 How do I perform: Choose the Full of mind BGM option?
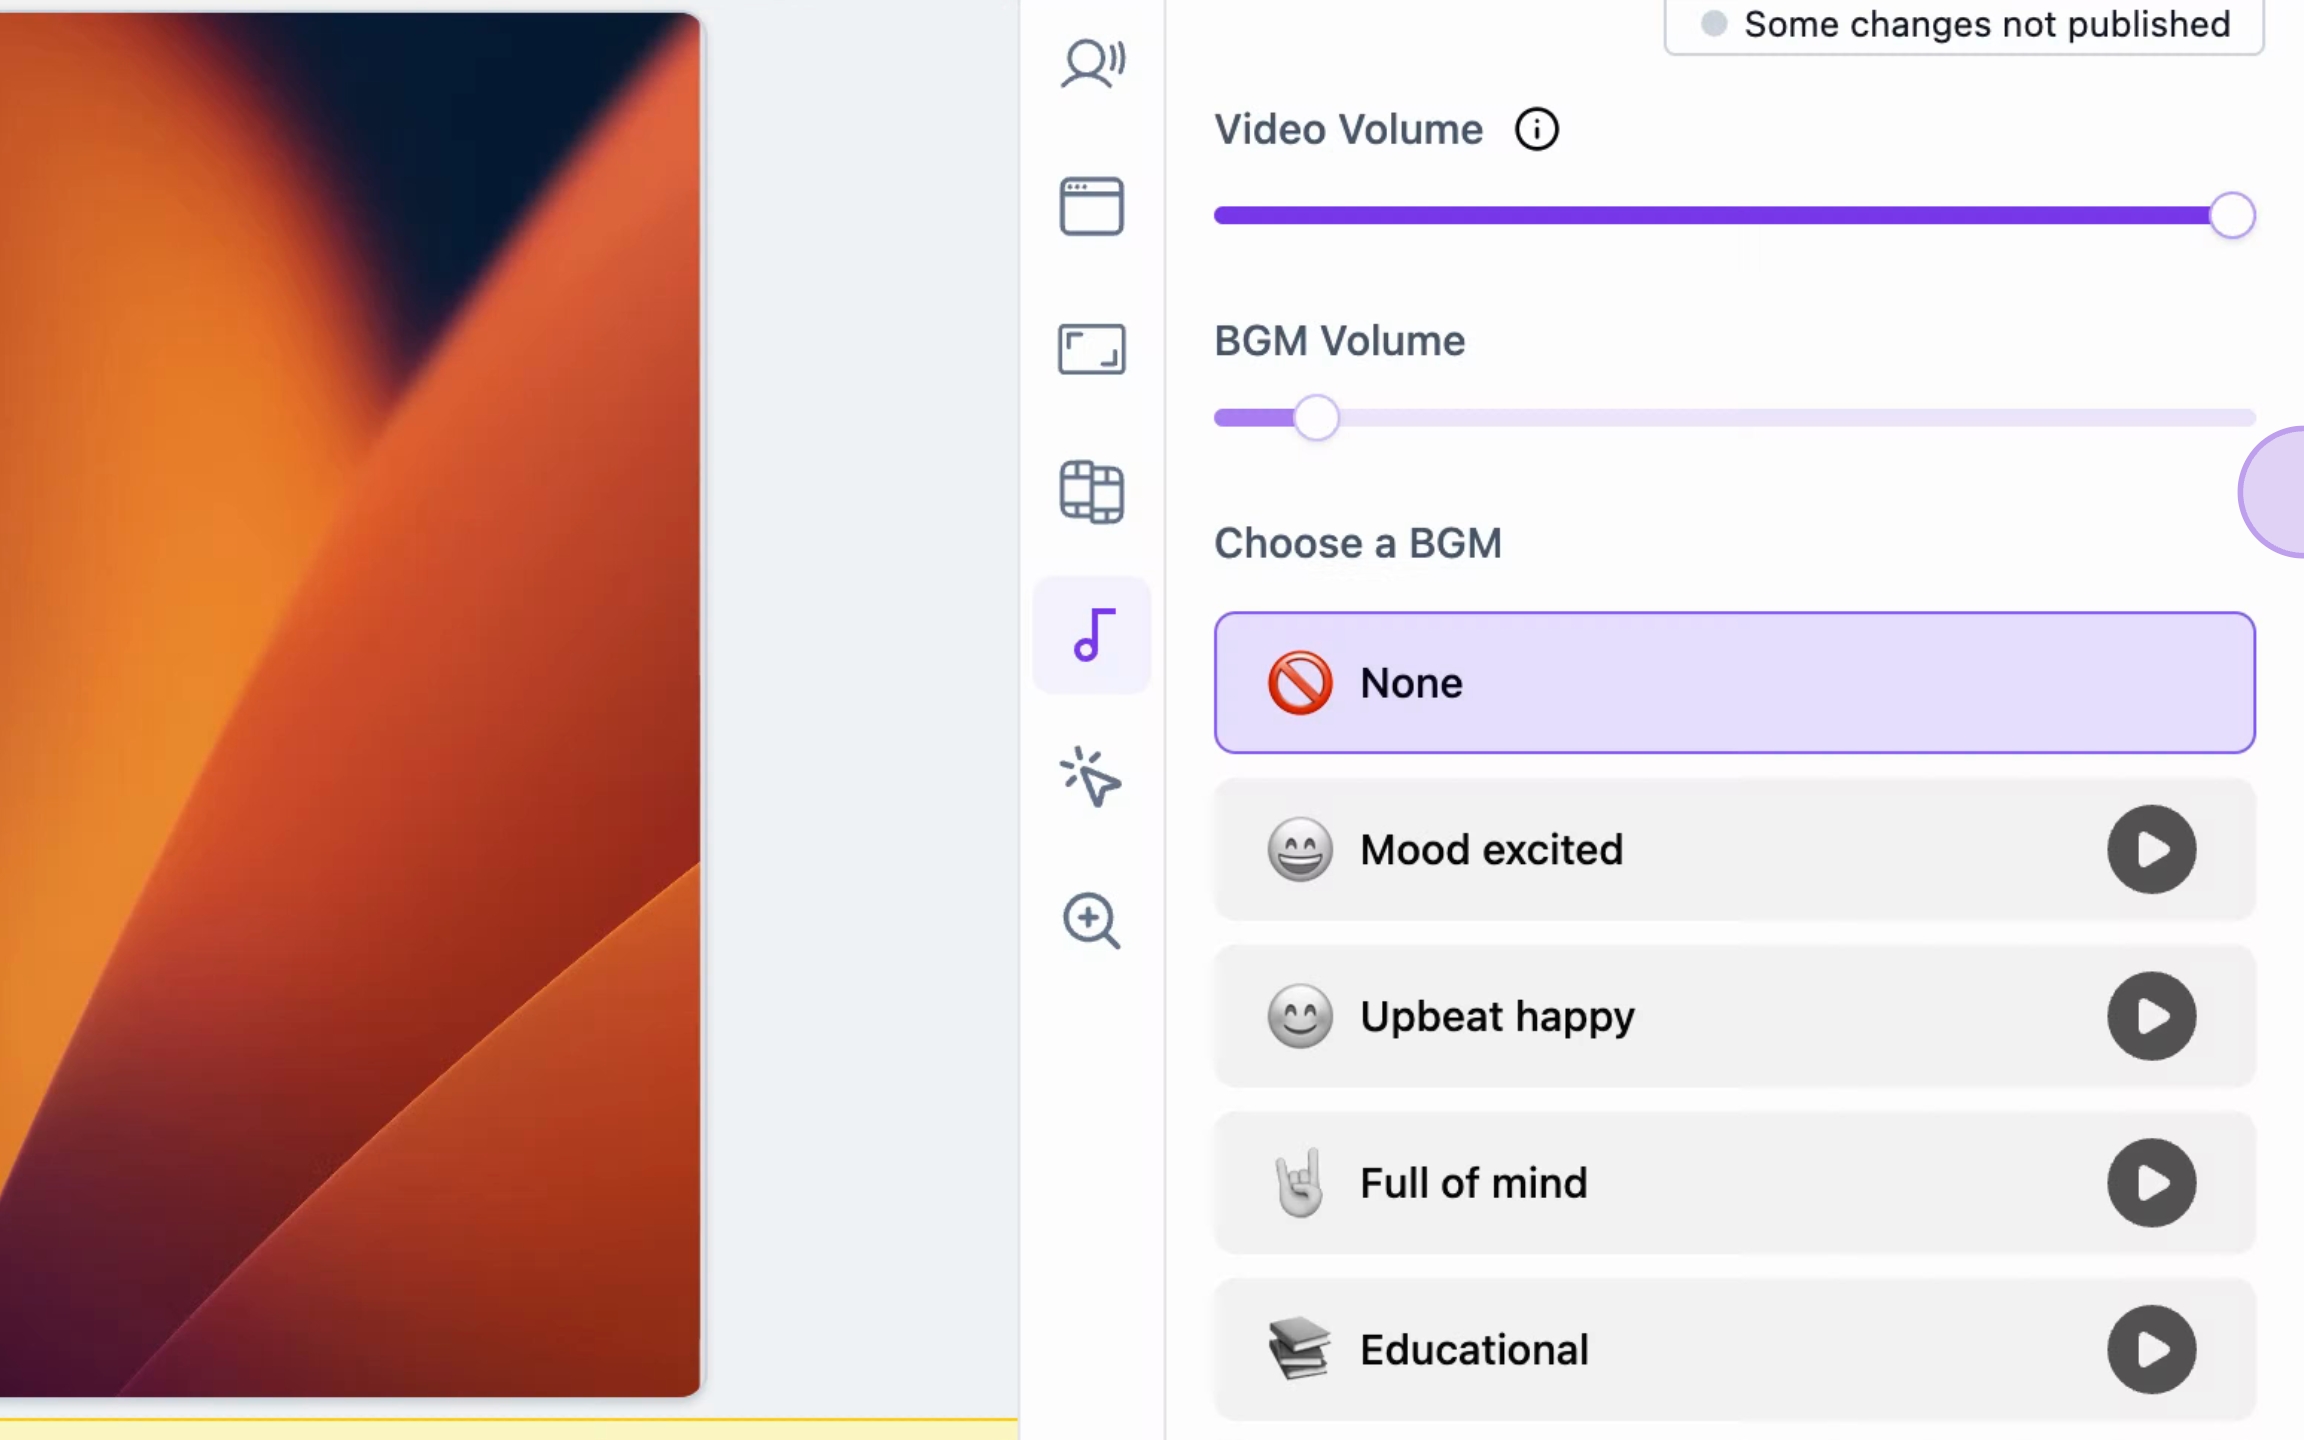point(1735,1183)
